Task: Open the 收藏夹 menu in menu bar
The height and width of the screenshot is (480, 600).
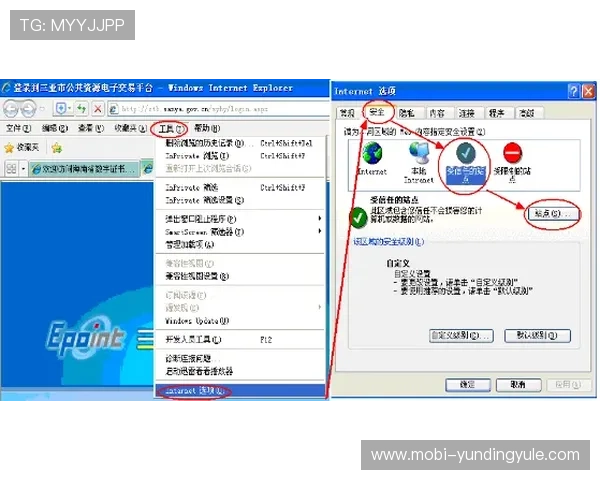Action: click(130, 128)
